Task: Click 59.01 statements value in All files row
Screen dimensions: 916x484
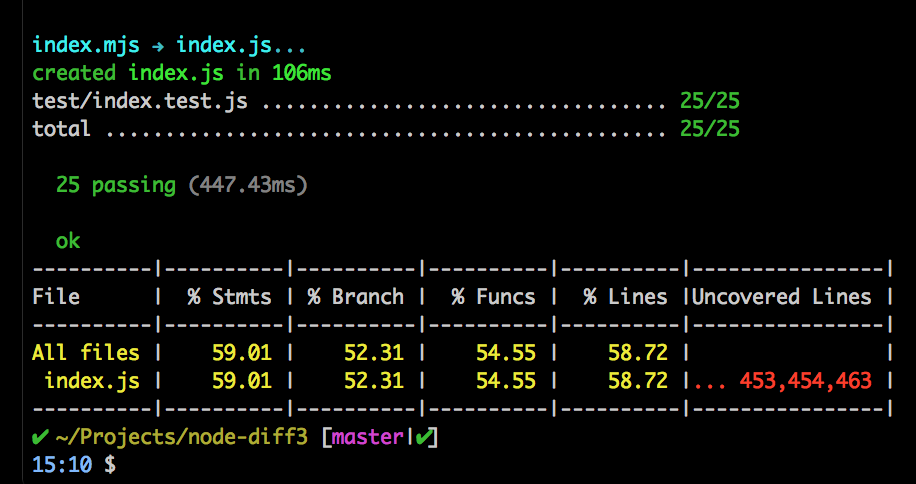Action: (x=241, y=353)
